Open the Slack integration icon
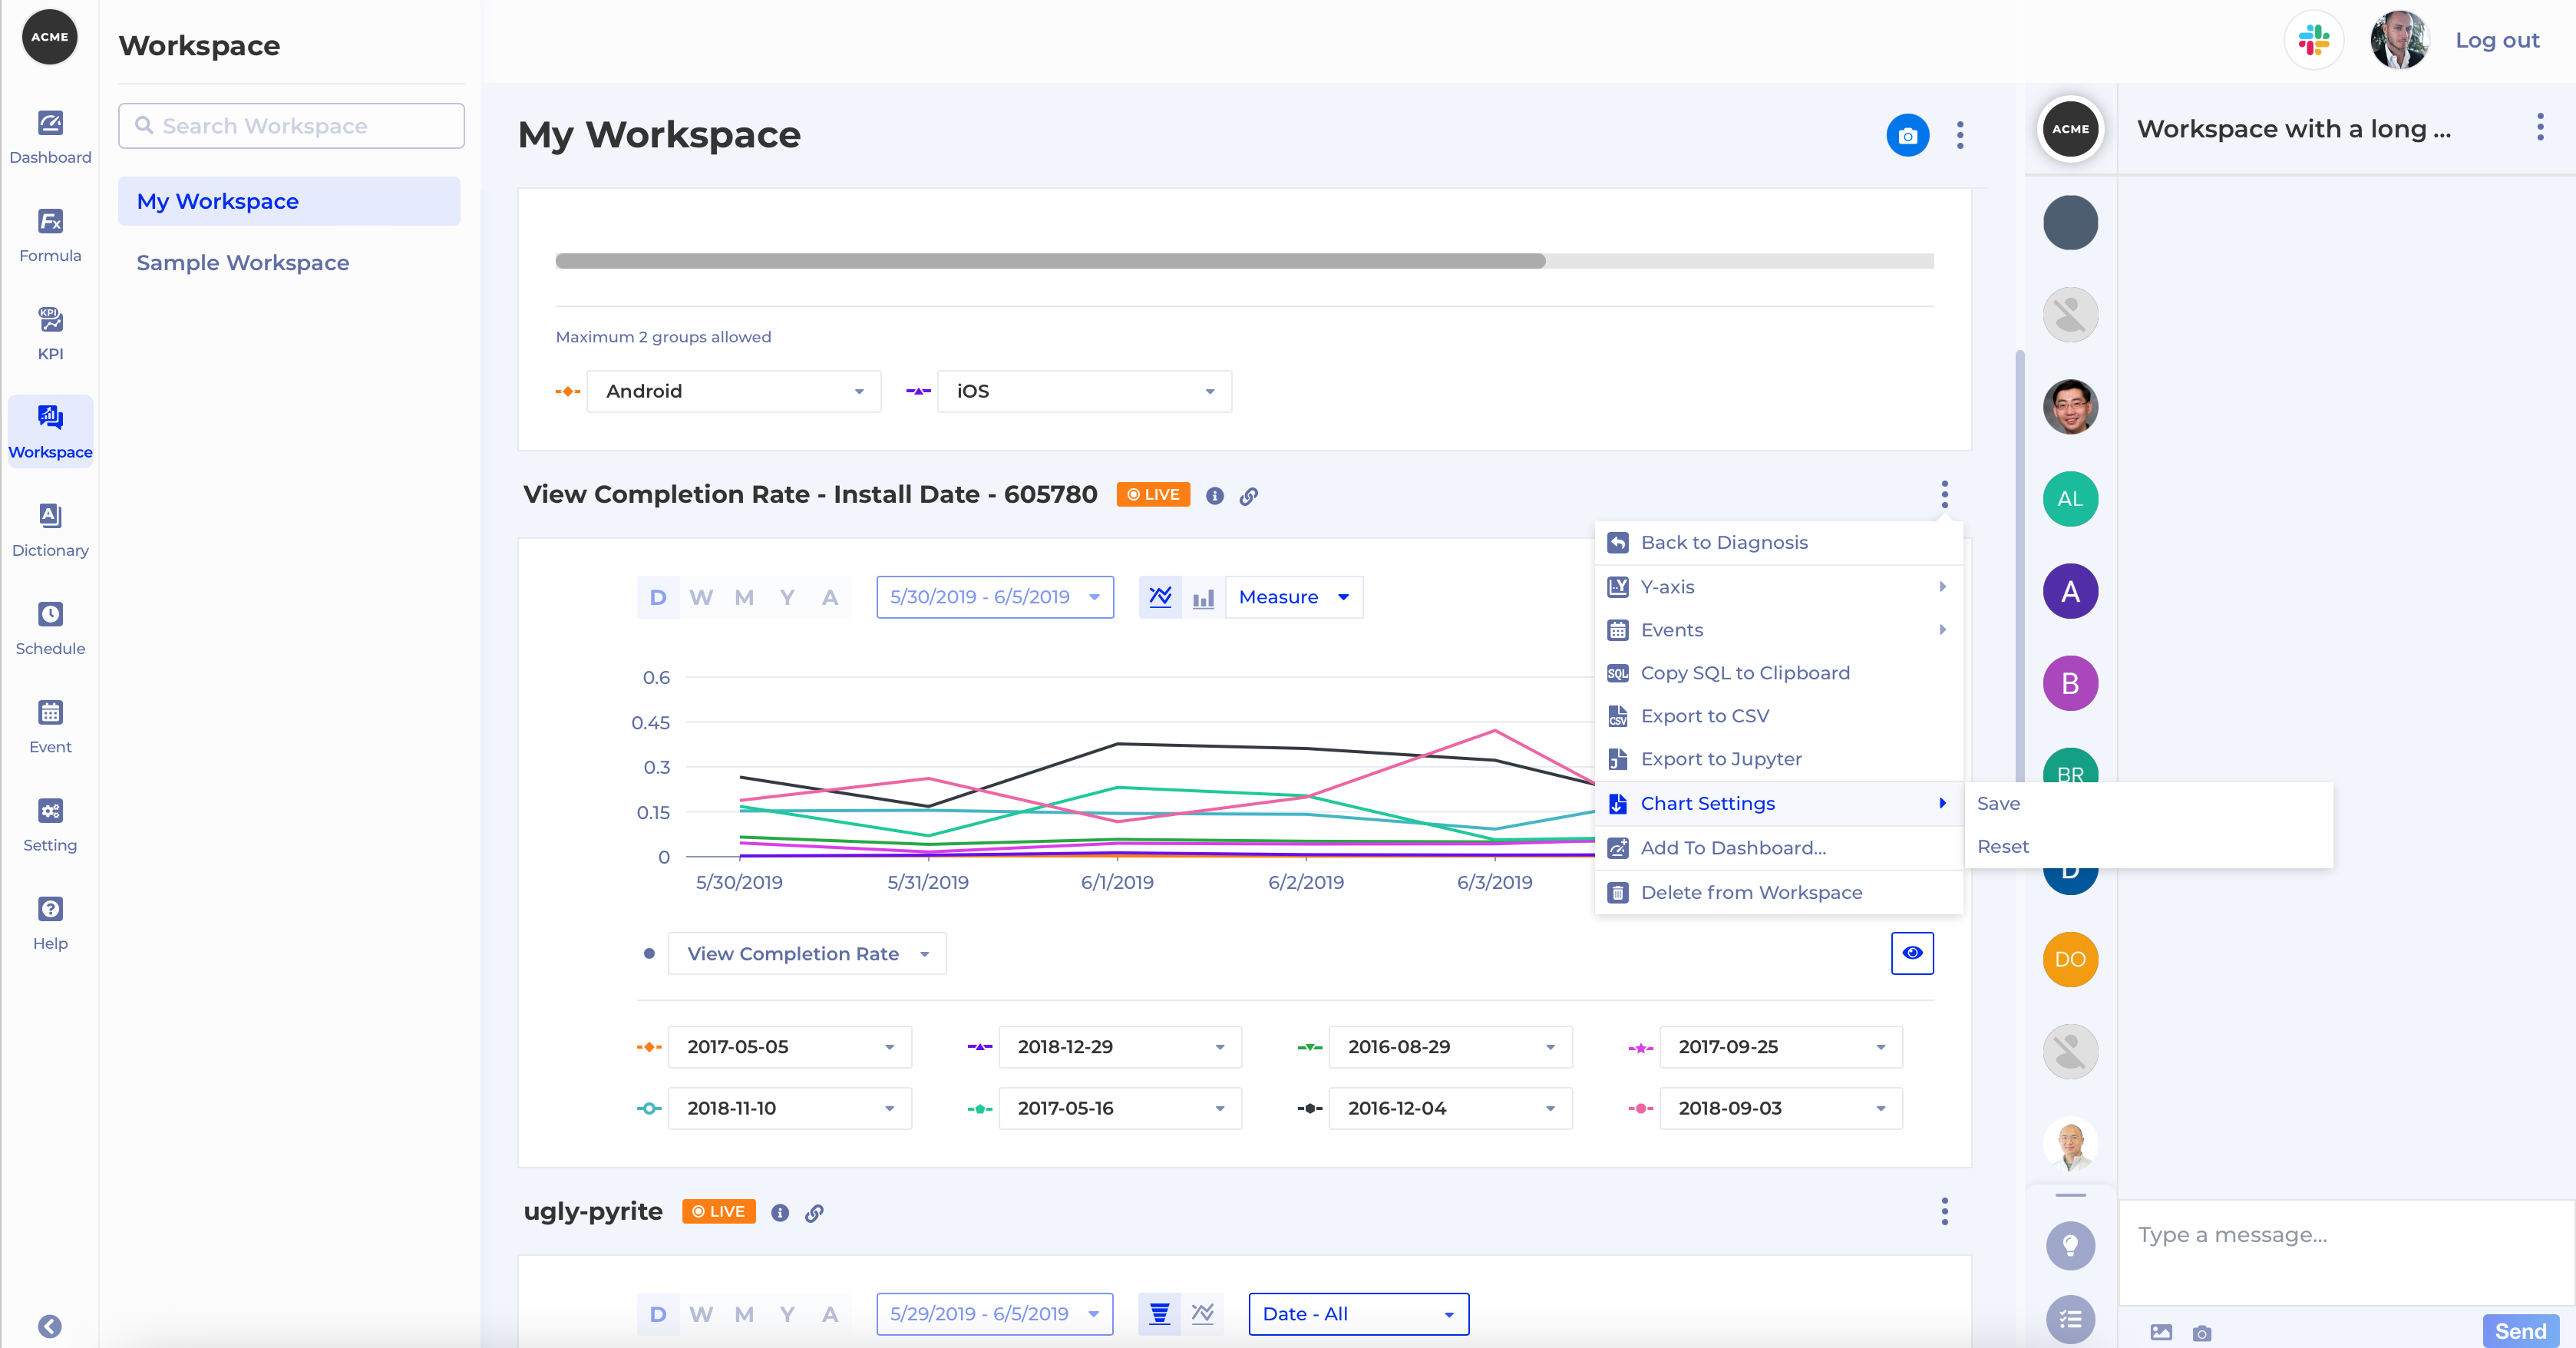Viewport: 2576px width, 1348px height. pos(2313,40)
